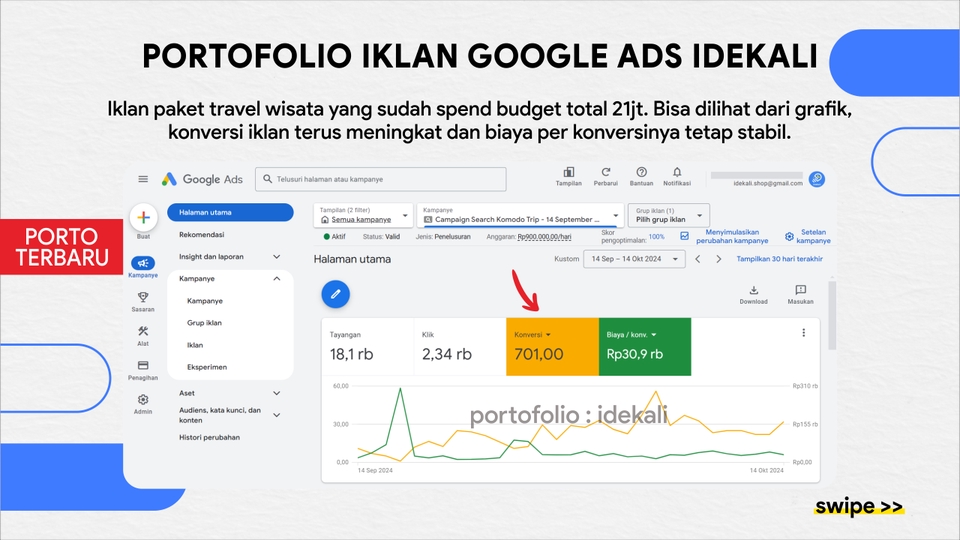Open the Admin gear icon
Screen dimensions: 960x540
pyautogui.click(x=143, y=399)
